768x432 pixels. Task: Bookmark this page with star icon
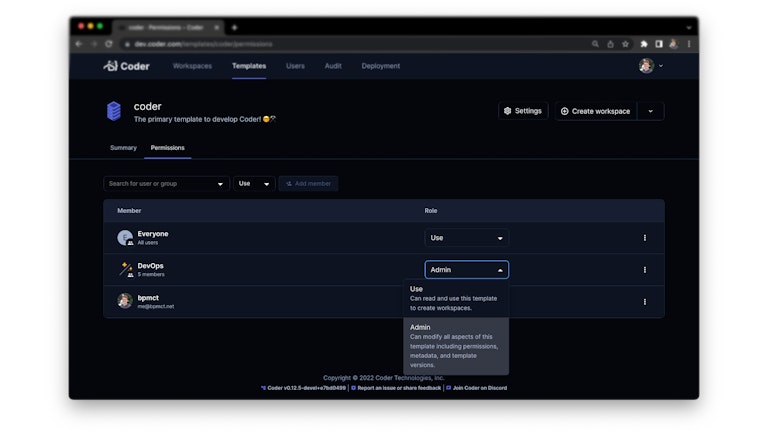pyautogui.click(x=625, y=44)
